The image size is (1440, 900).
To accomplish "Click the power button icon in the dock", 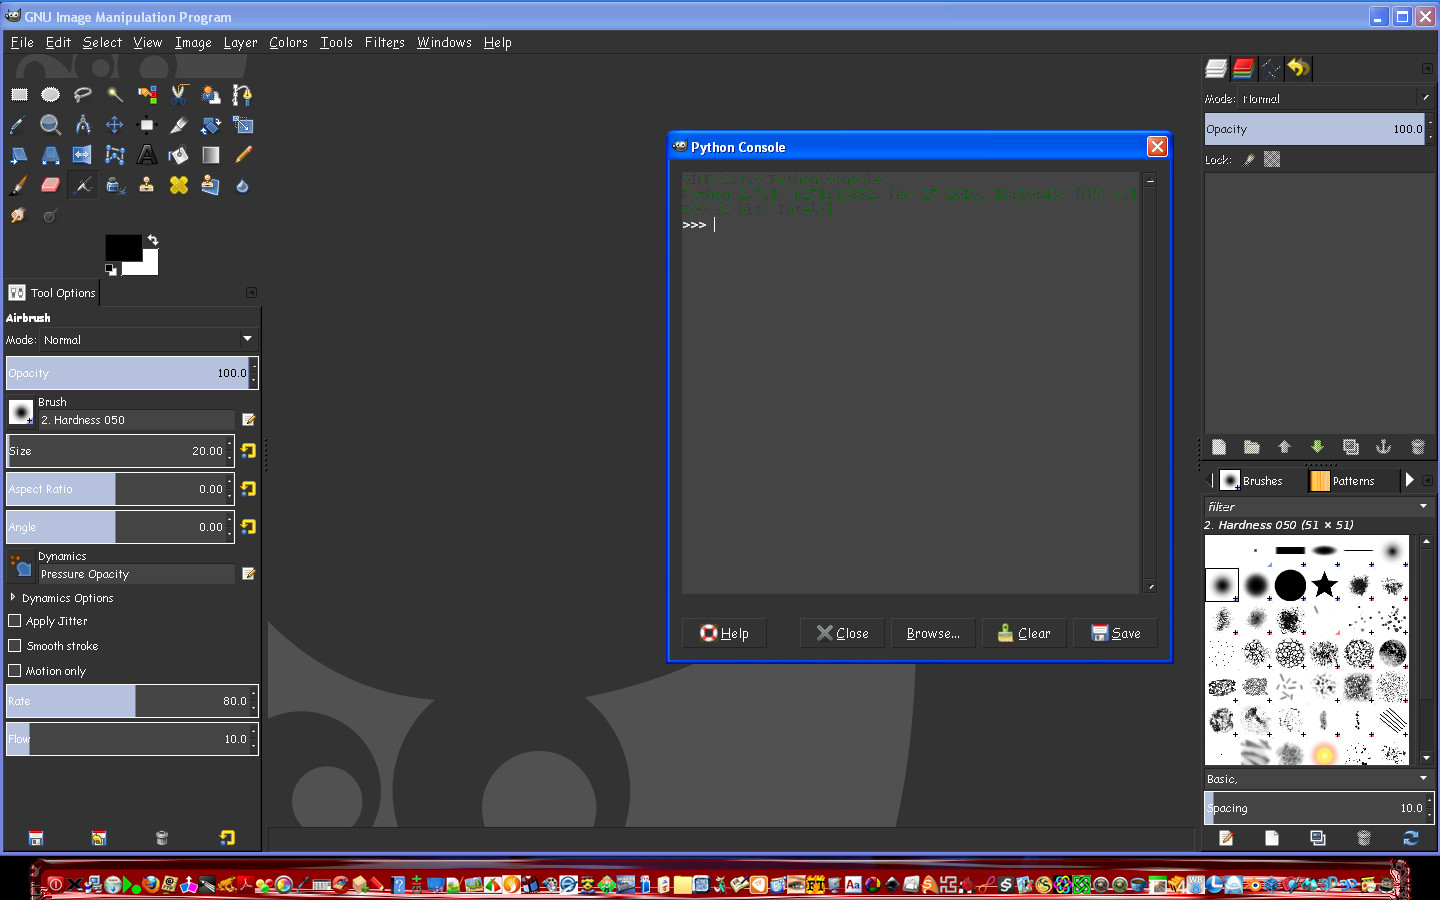I will point(56,884).
